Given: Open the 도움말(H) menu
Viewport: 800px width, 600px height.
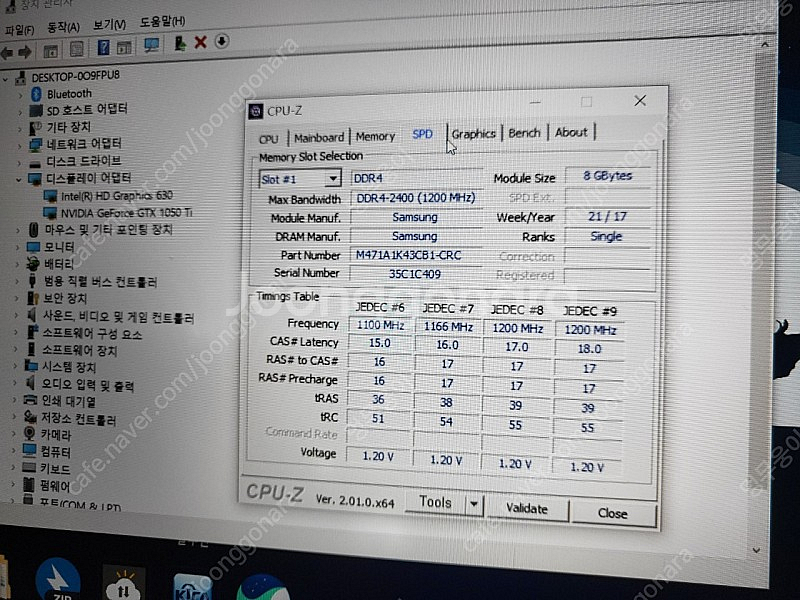Looking at the screenshot, I should (x=162, y=22).
